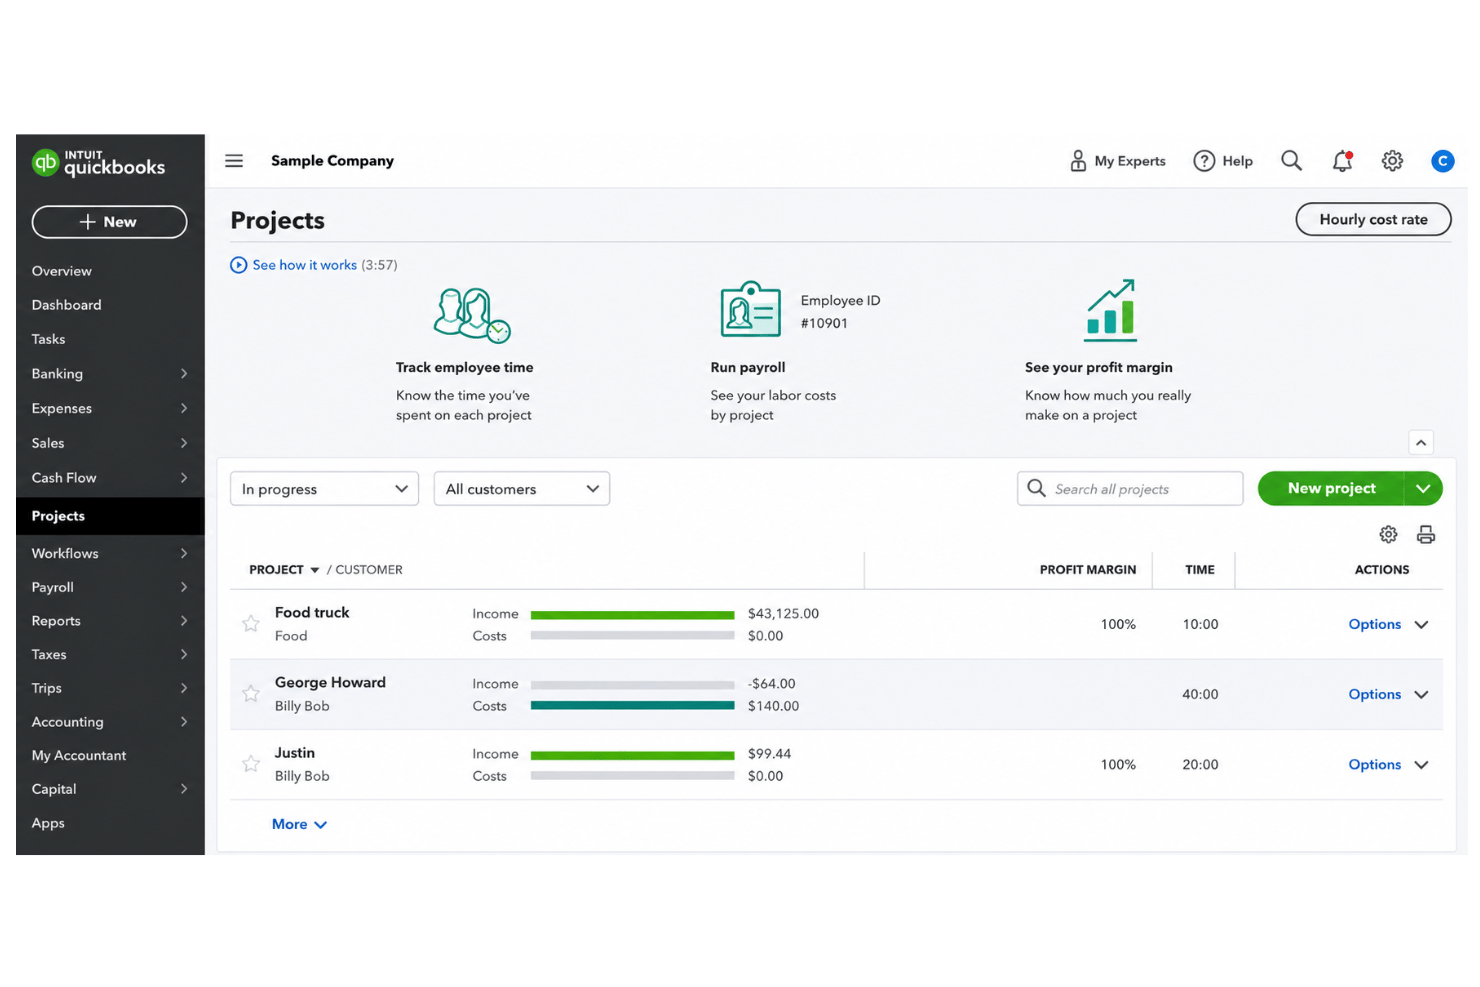Click the Justin green income bar
The width and height of the screenshot is (1480, 987).
coord(632,755)
